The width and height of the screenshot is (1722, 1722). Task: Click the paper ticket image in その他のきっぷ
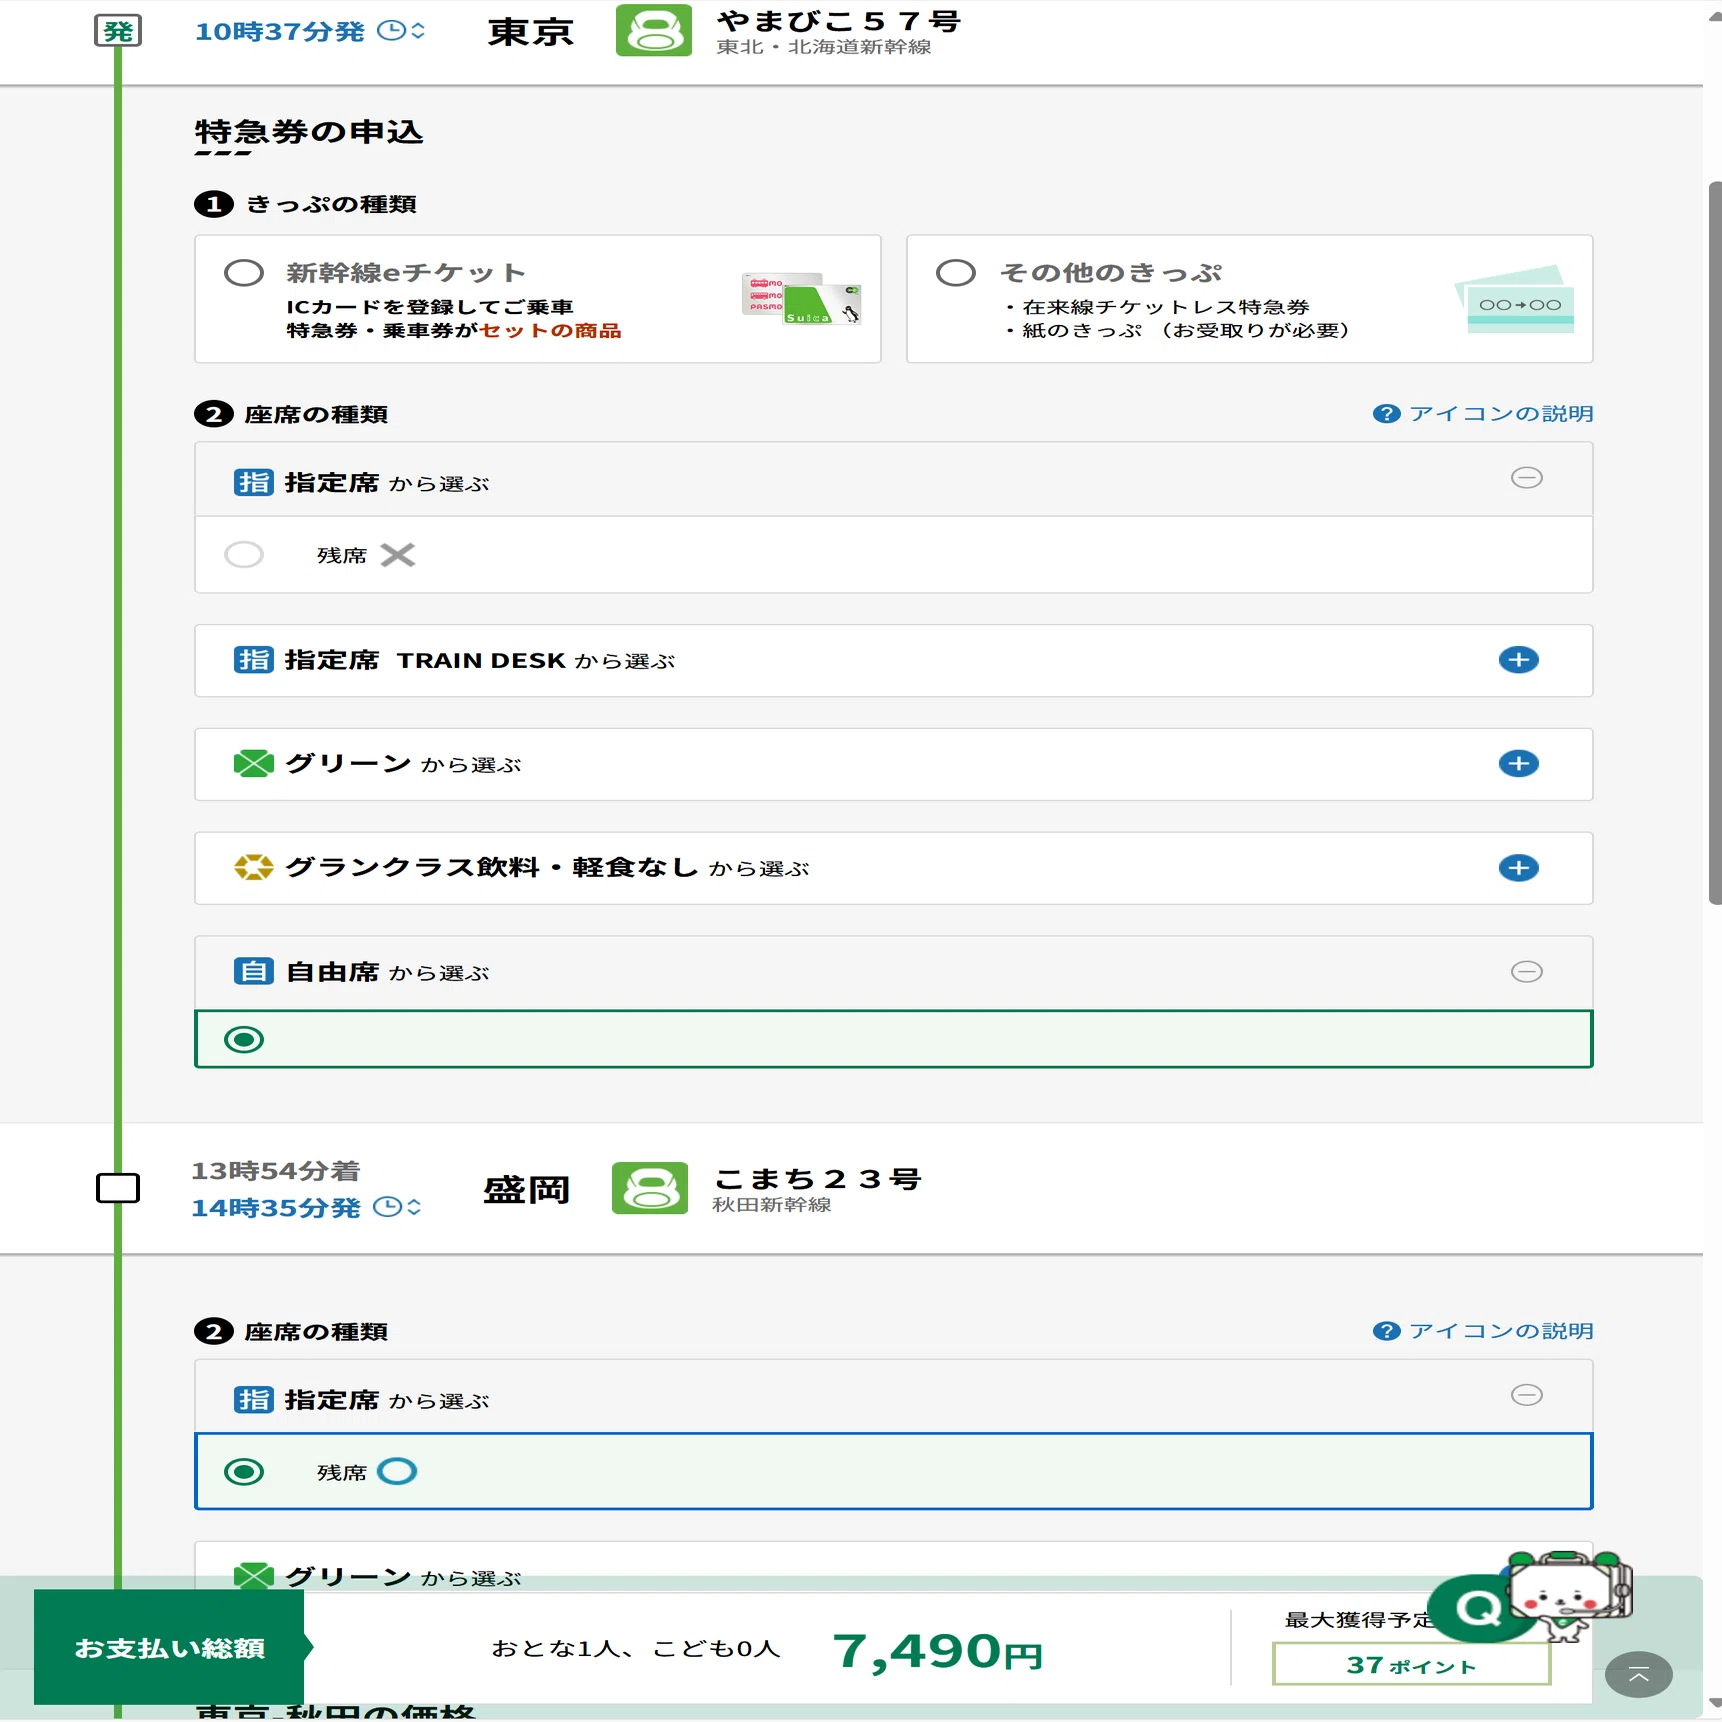(1515, 299)
